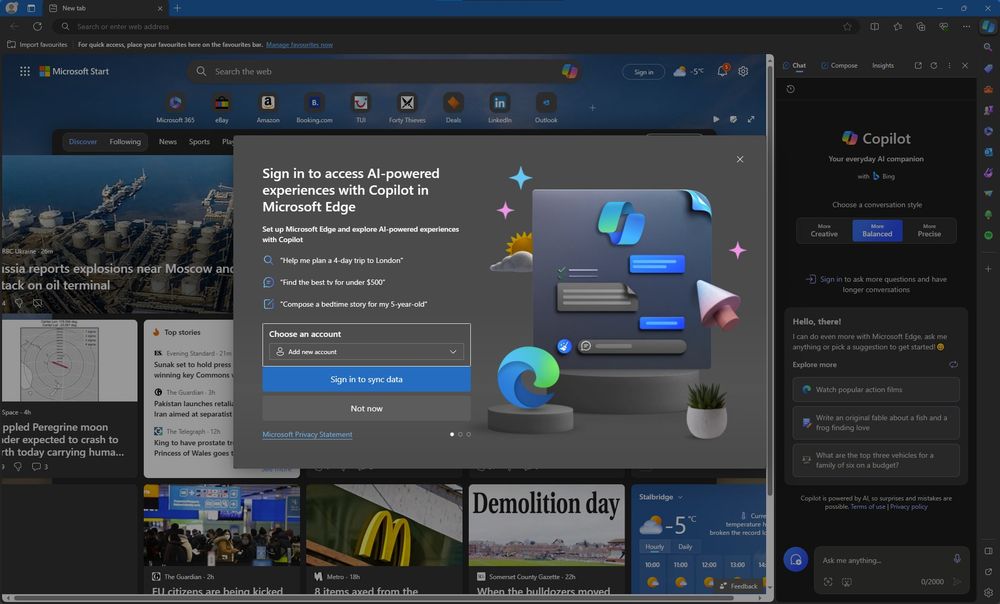Go to the second slide dot in the dialog
Viewport: 1000px width, 604px height.
click(x=460, y=434)
